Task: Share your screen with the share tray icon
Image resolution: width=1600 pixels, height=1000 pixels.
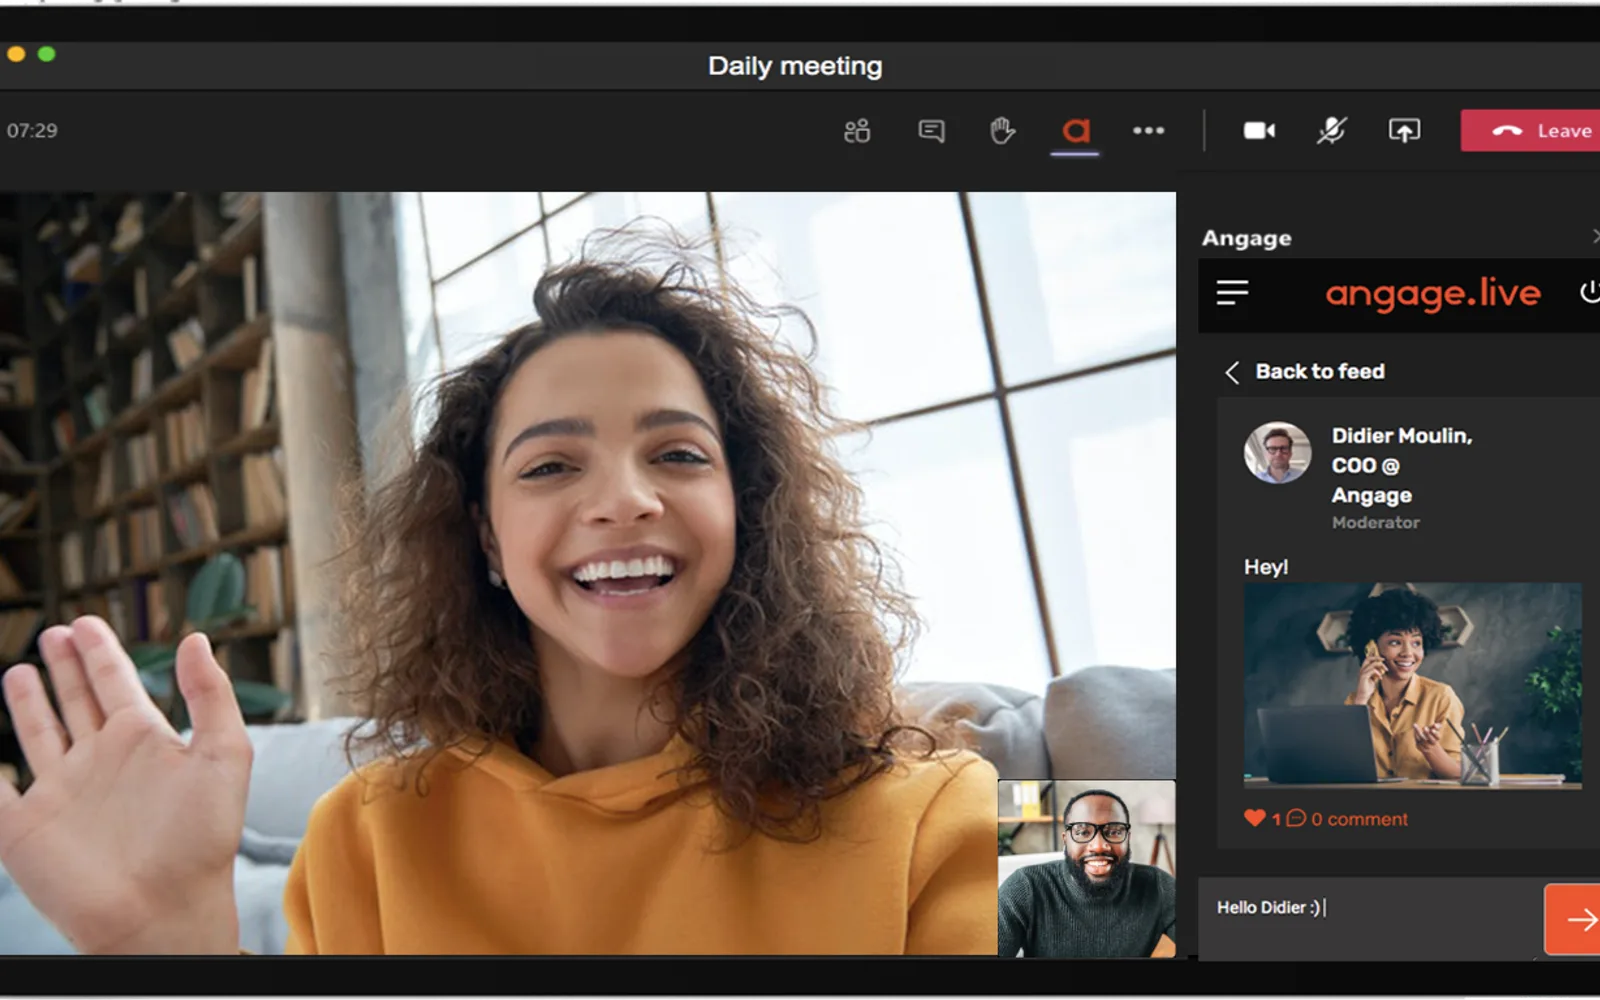Action: 1404,131
